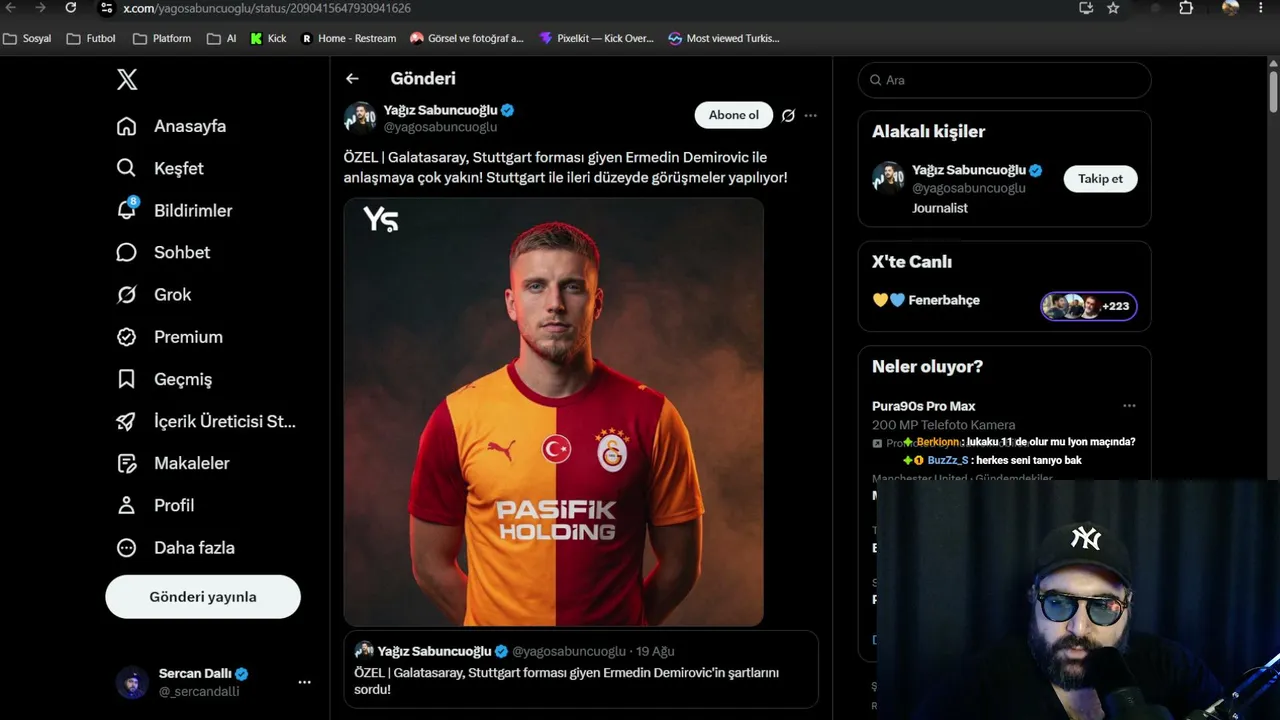This screenshot has width=1280, height=720.
Task: View site information icon in address bar
Action: [106, 8]
